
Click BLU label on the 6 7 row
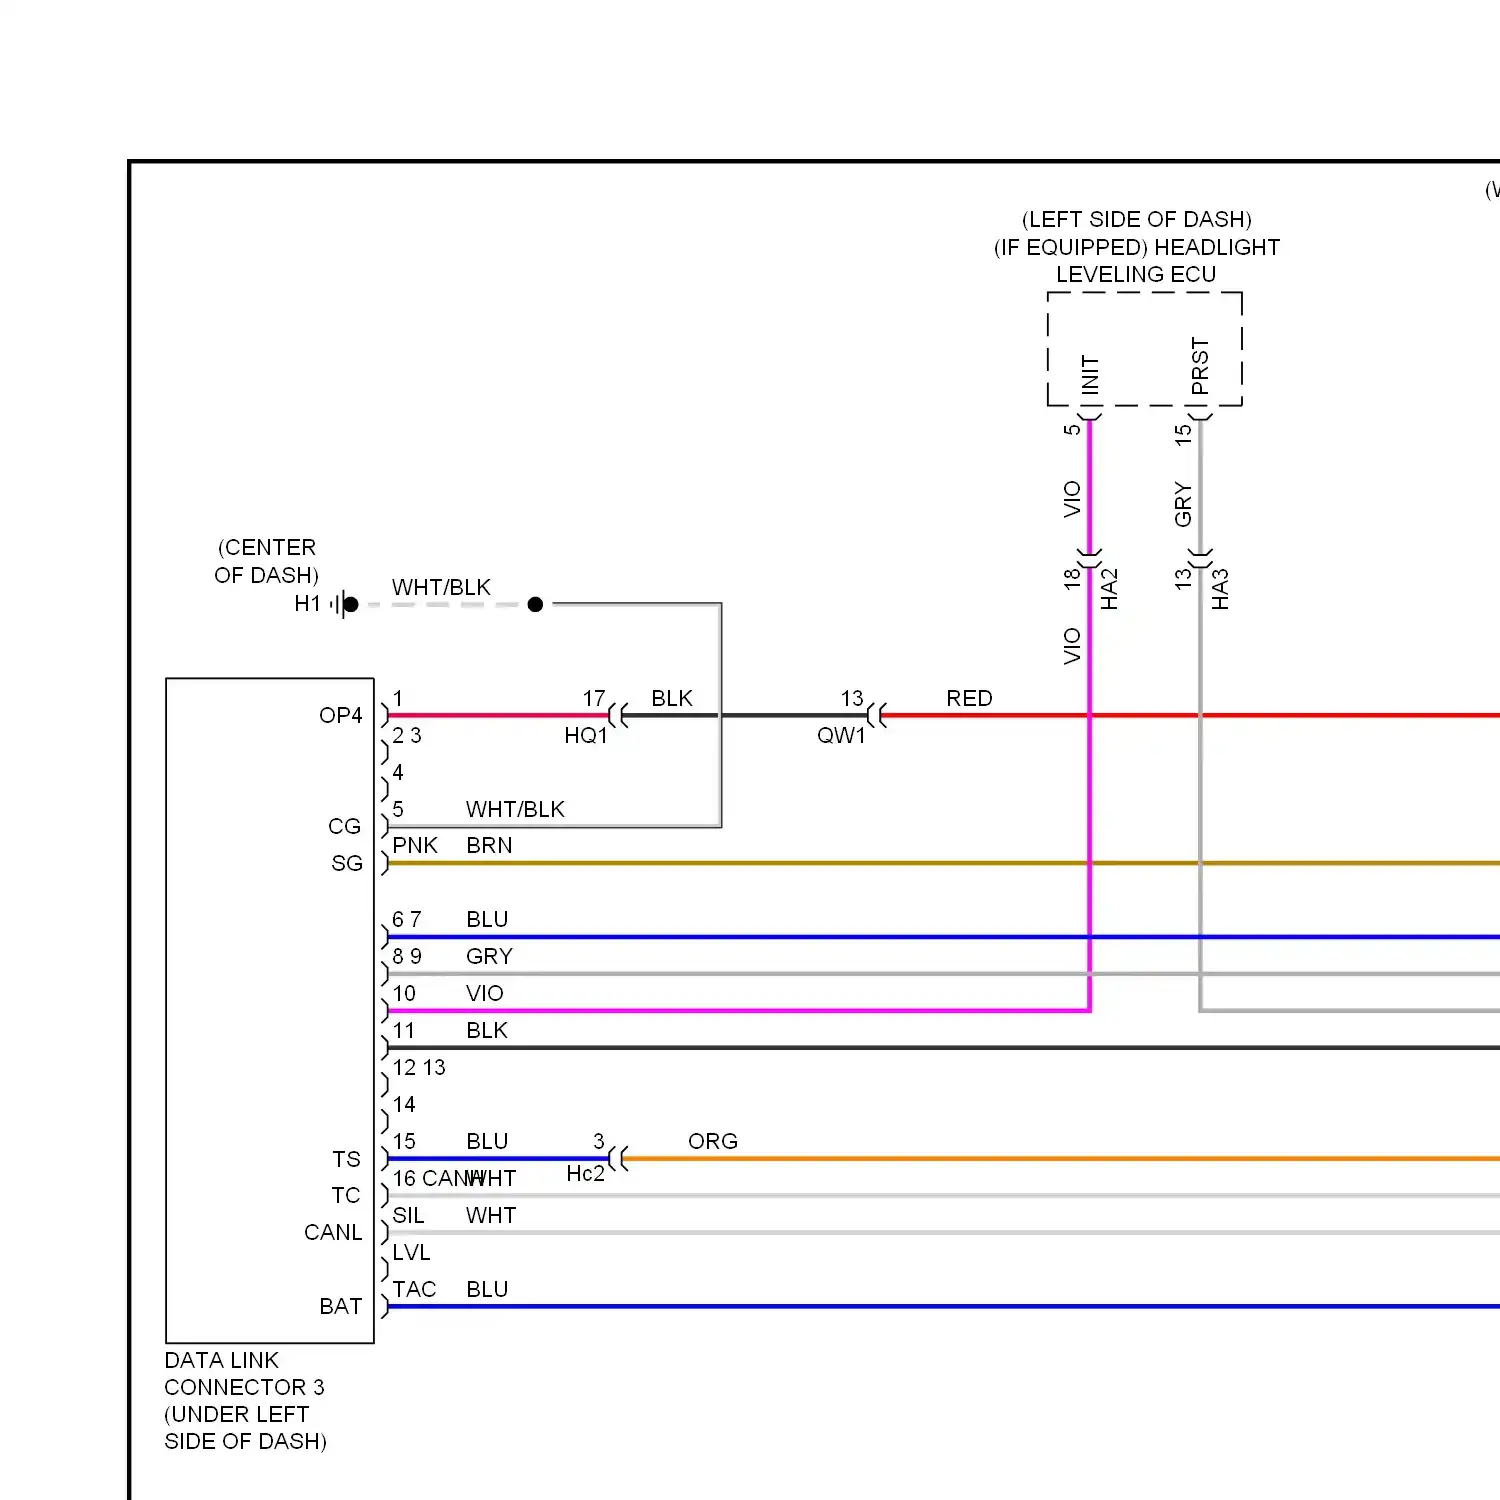[x=487, y=919]
